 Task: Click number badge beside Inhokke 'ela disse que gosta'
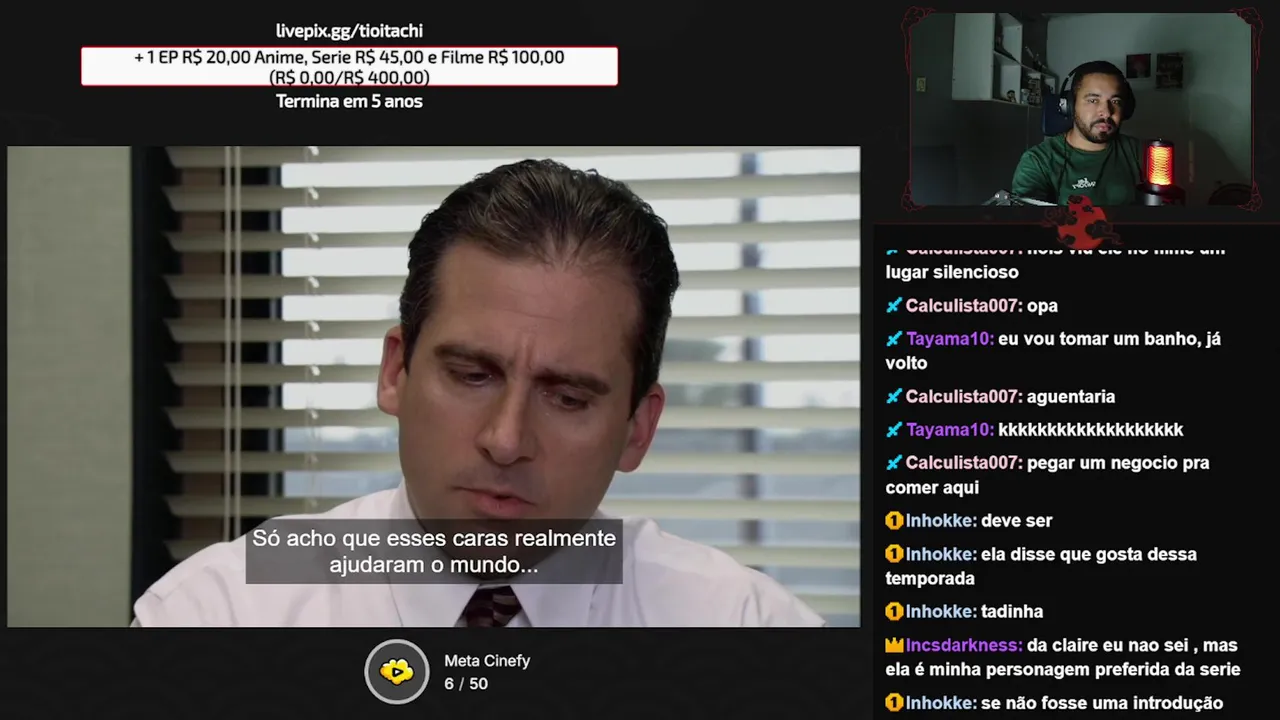[894, 554]
